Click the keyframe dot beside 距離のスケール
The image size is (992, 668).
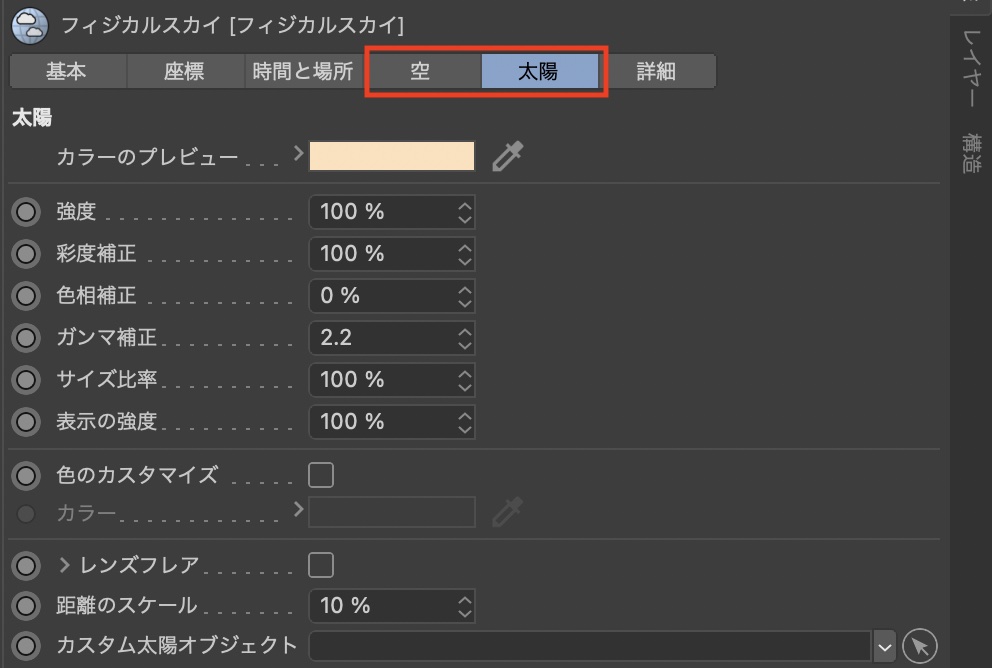click(x=26, y=605)
